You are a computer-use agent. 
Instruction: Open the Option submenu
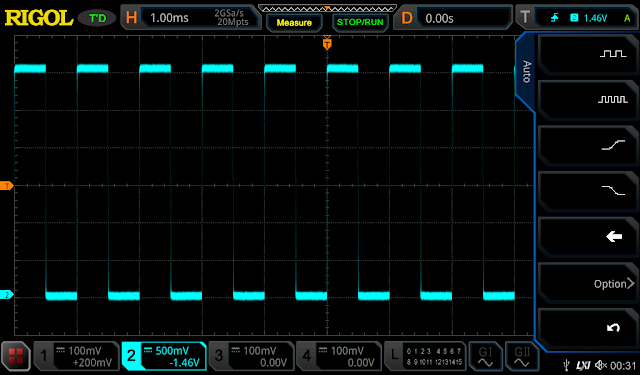point(614,284)
